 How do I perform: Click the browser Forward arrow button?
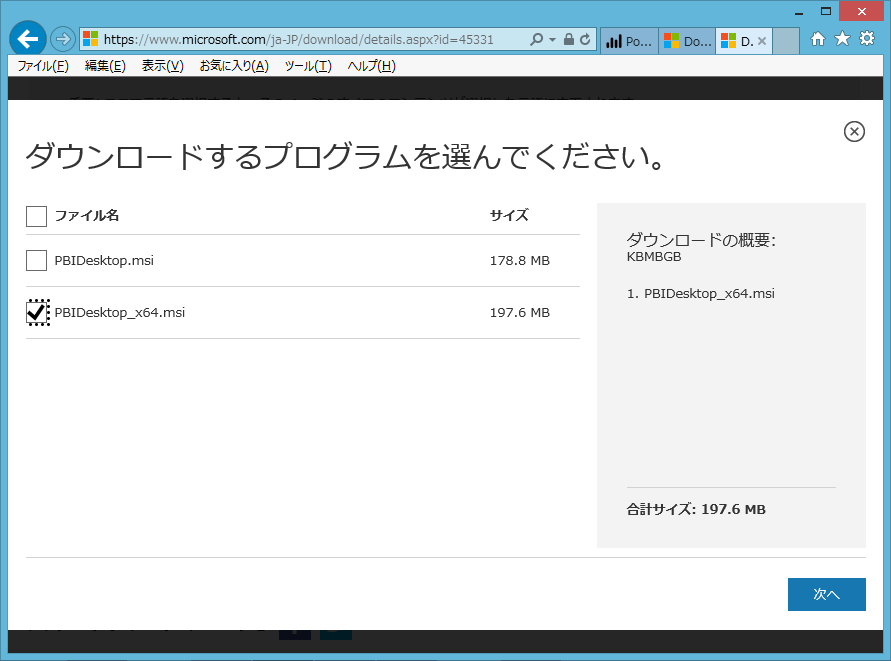click(63, 39)
